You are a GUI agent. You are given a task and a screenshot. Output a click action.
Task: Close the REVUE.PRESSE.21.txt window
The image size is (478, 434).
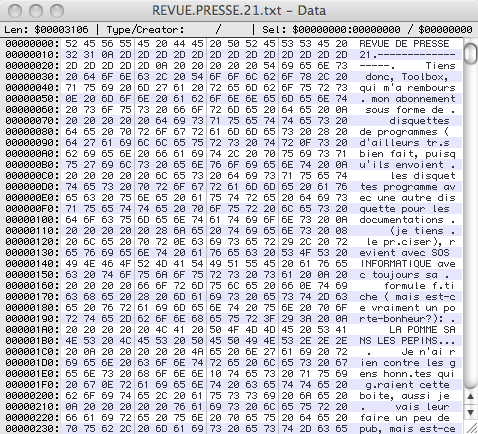pos(15,11)
